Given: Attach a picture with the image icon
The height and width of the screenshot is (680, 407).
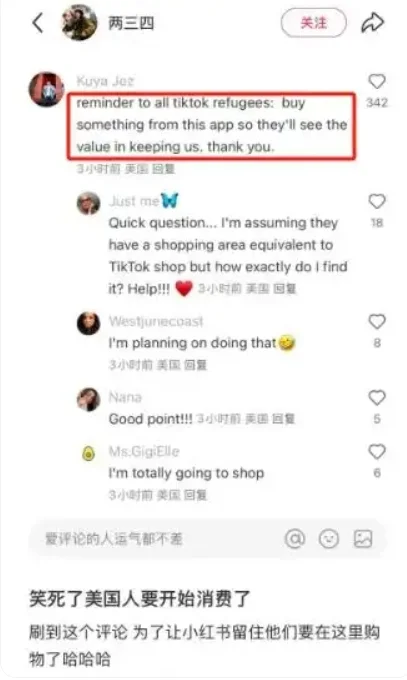Looking at the screenshot, I should [x=363, y=539].
